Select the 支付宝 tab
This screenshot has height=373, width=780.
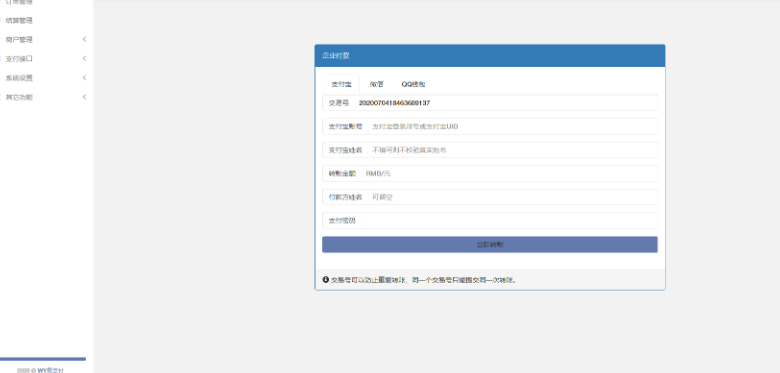pos(341,85)
